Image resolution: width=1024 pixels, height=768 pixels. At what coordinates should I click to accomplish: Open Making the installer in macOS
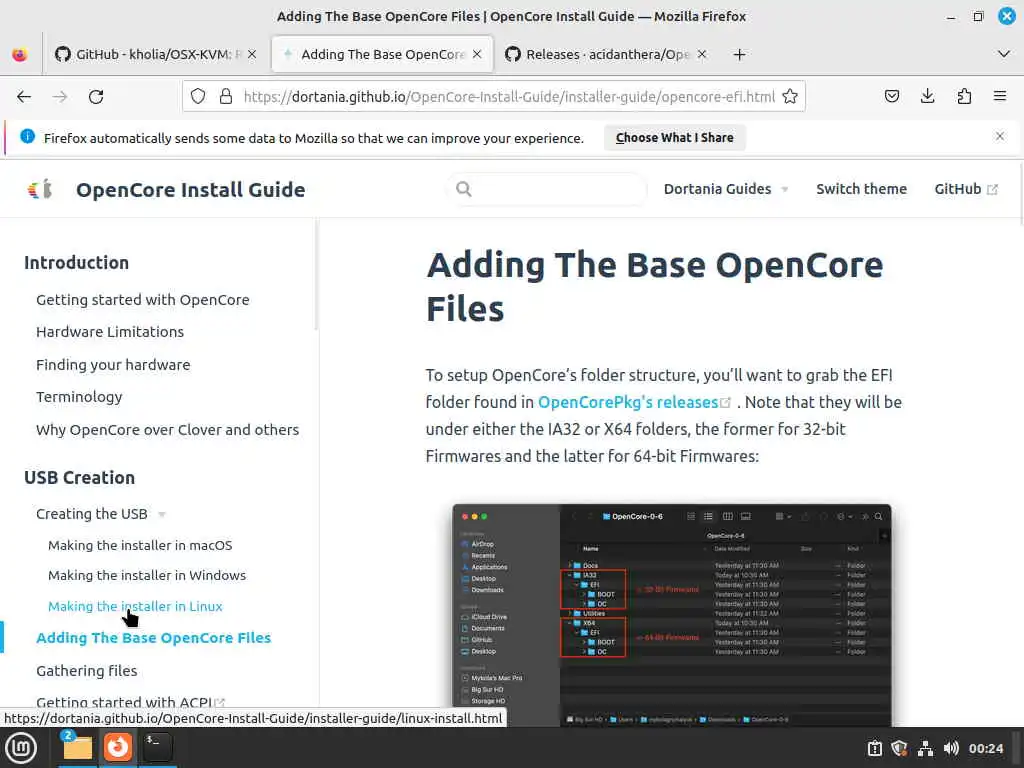point(140,545)
